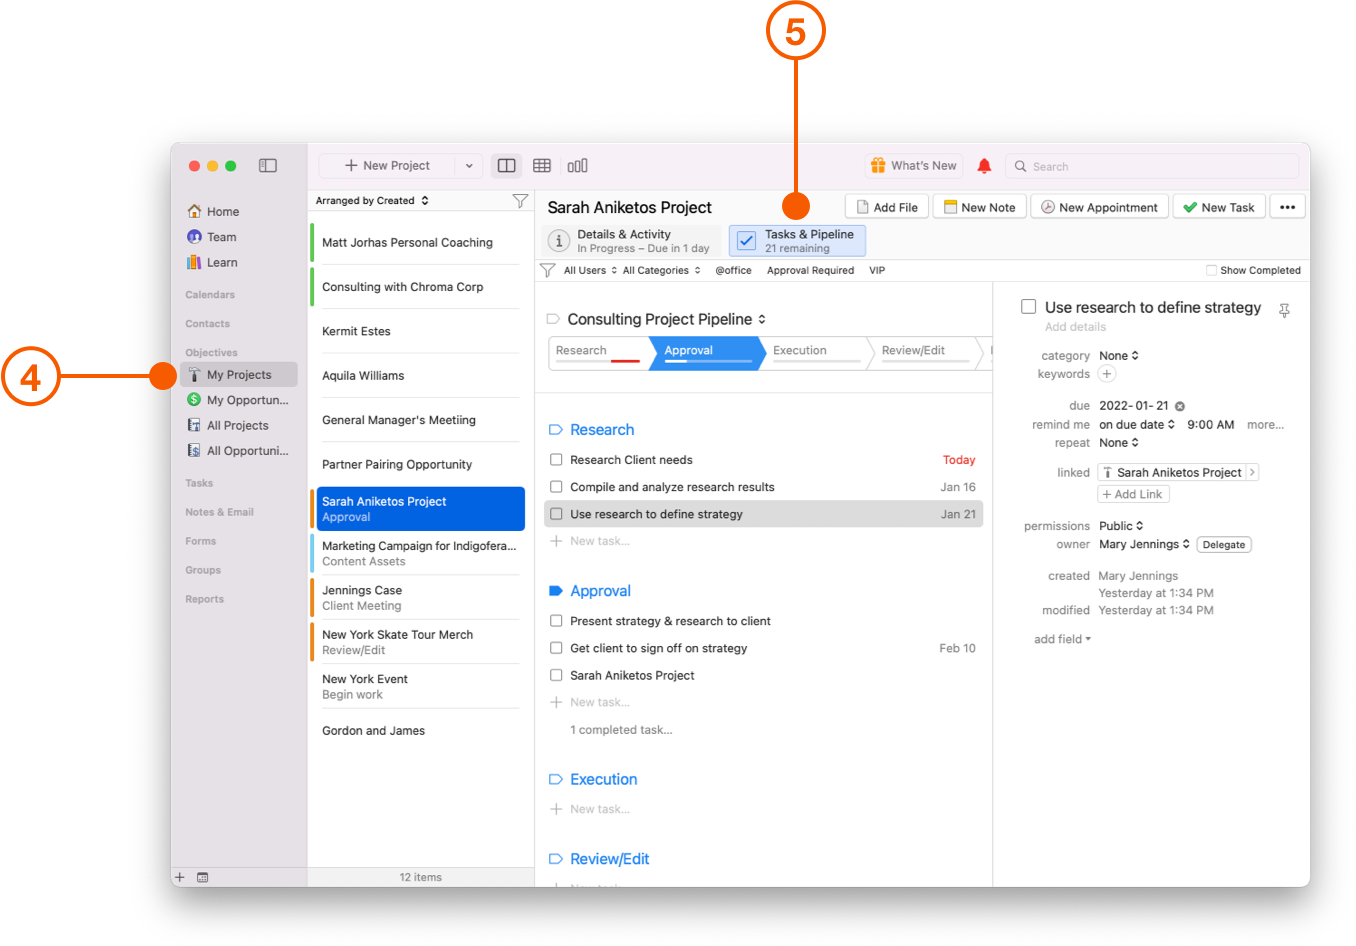Select the Approval stage on the pipeline bar
This screenshot has width=1356, height=946.
[x=707, y=352]
